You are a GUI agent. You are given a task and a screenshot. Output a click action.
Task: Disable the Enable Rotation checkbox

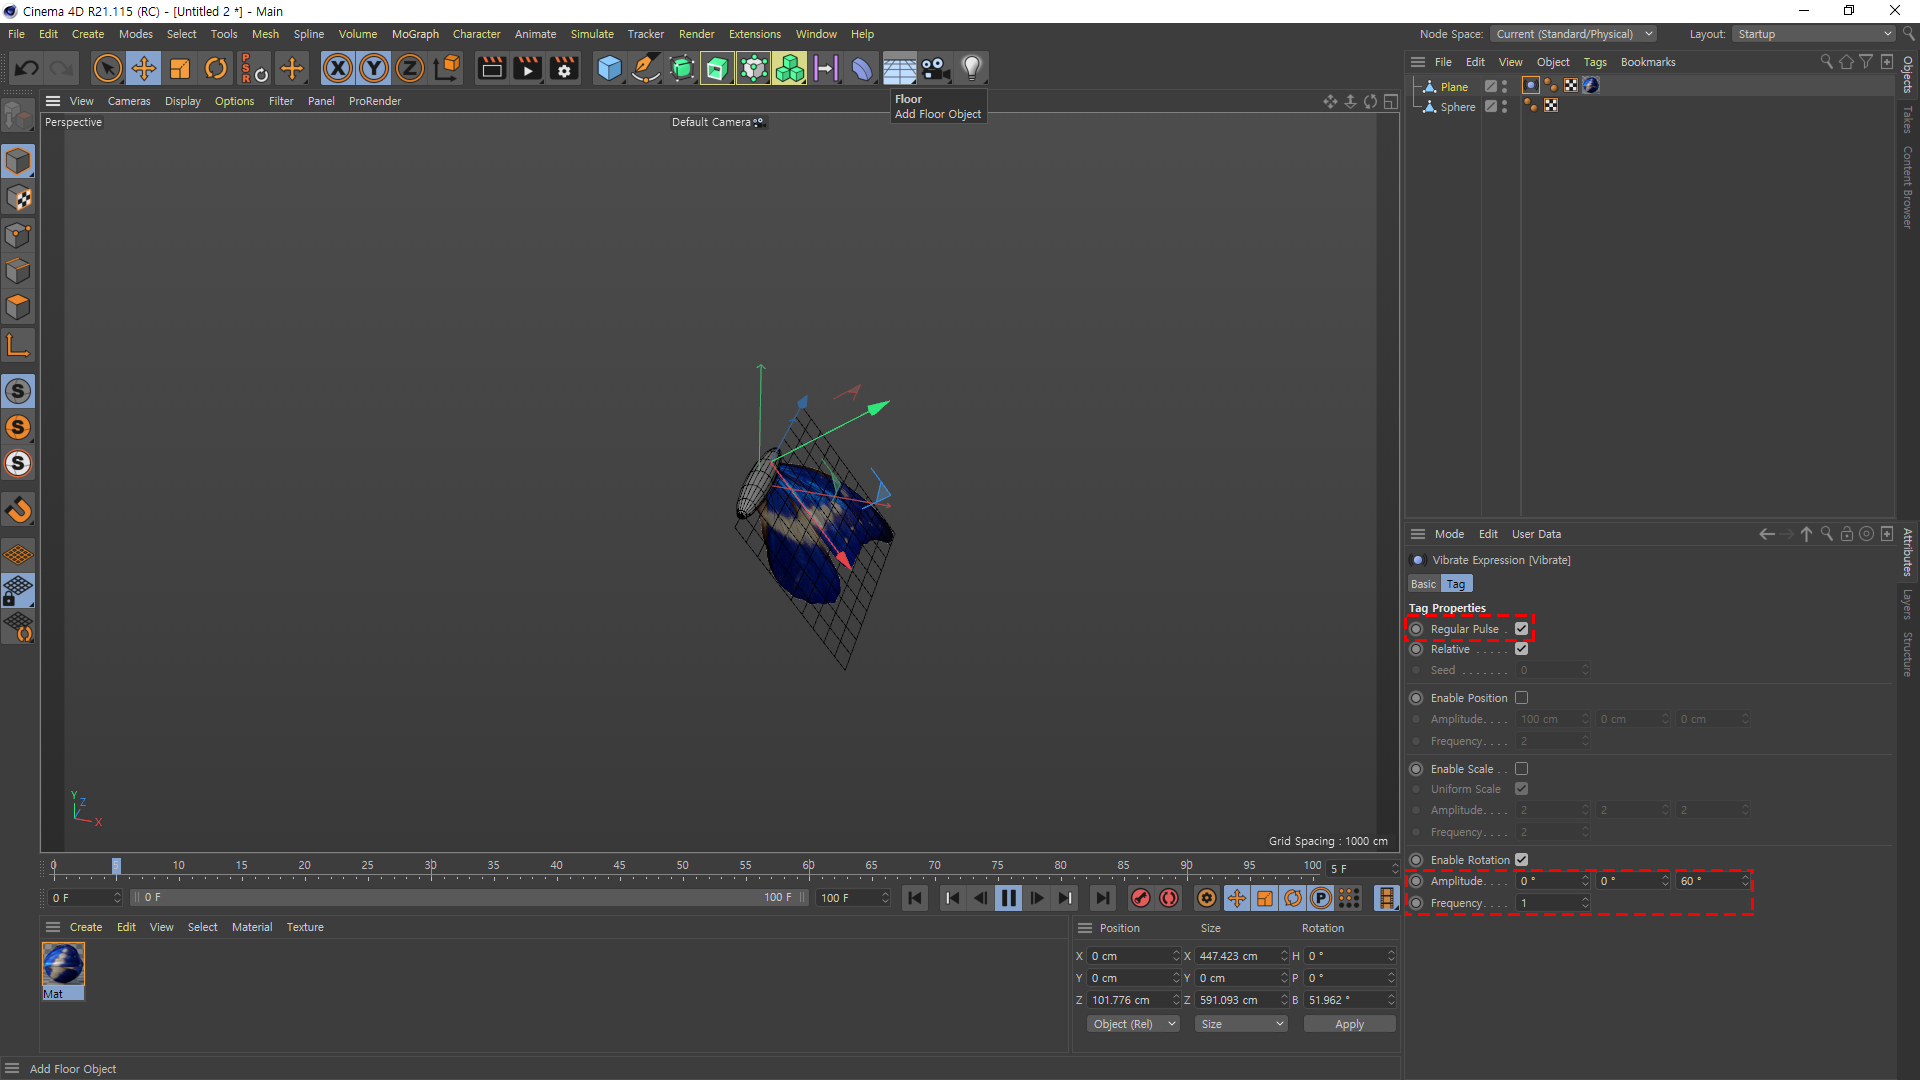coord(1521,860)
